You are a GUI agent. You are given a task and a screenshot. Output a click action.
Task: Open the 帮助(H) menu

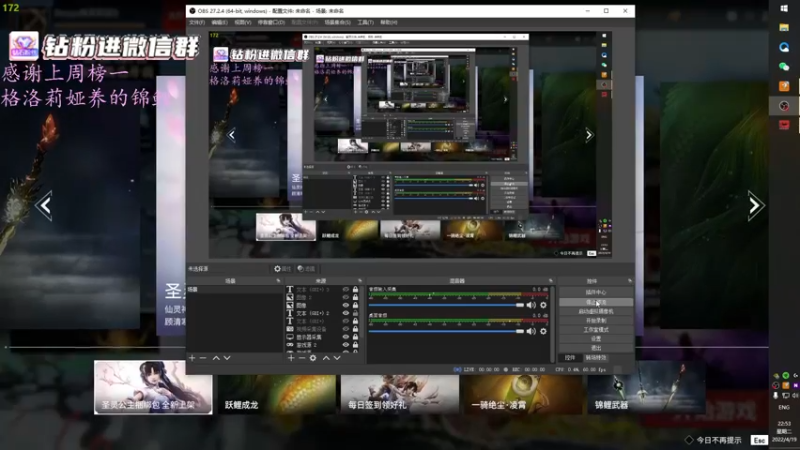[389, 22]
